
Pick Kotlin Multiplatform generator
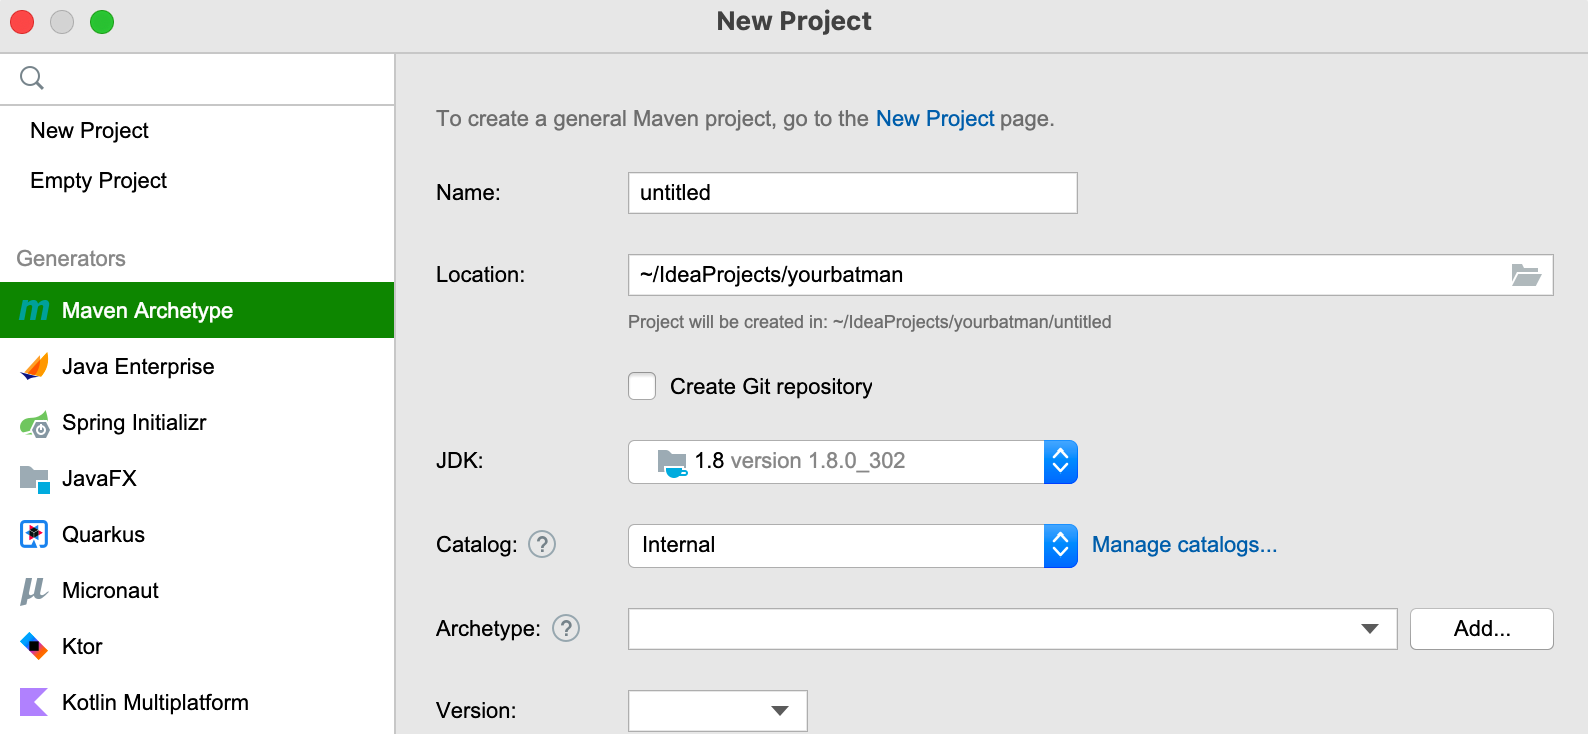pos(197,702)
